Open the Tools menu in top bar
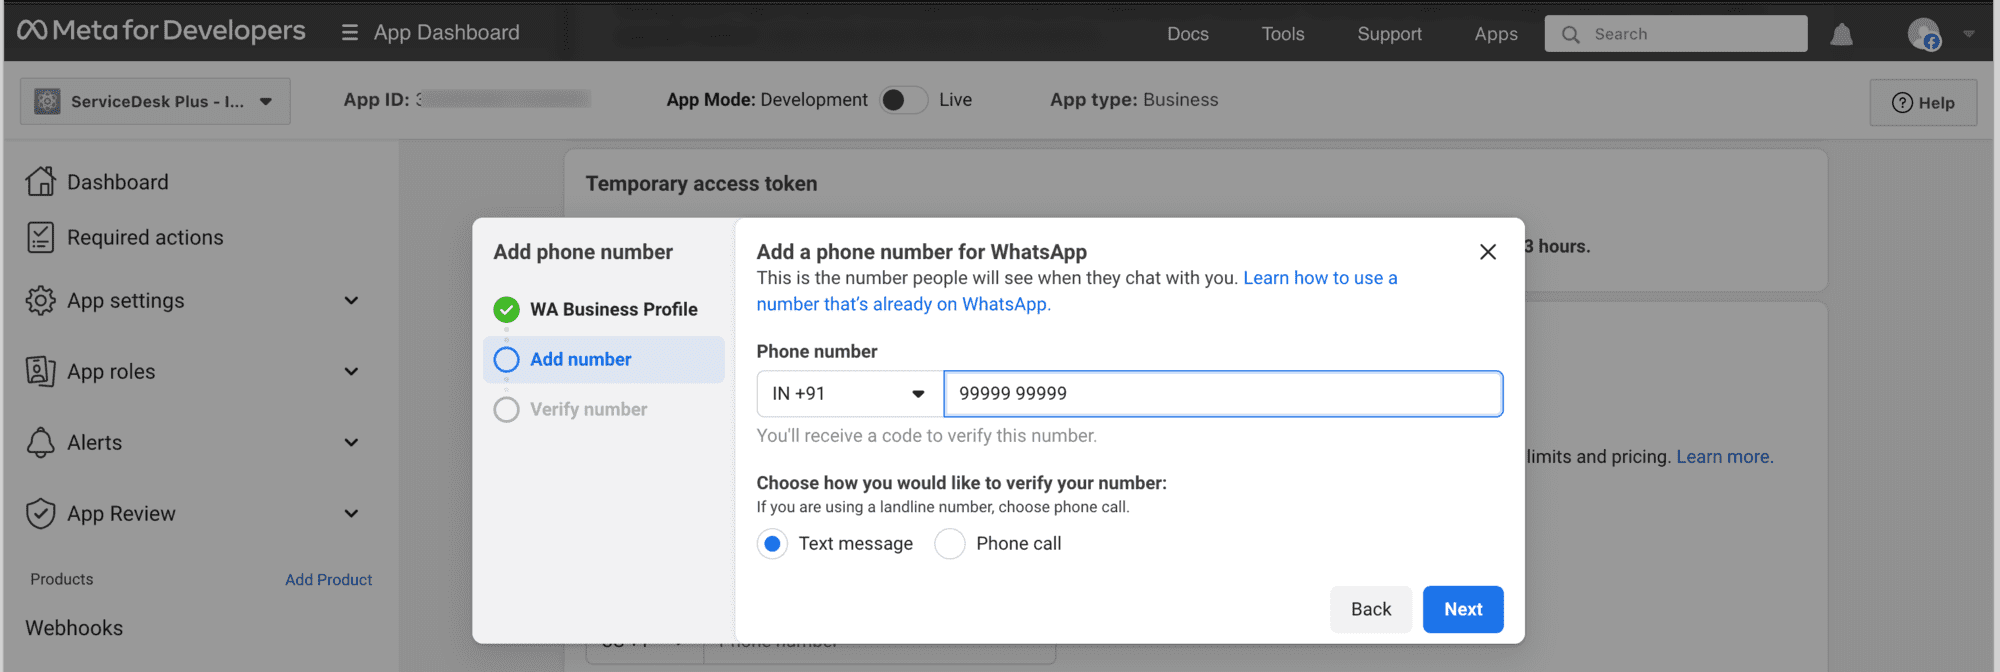Viewport: 2000px width, 672px height. (x=1282, y=34)
